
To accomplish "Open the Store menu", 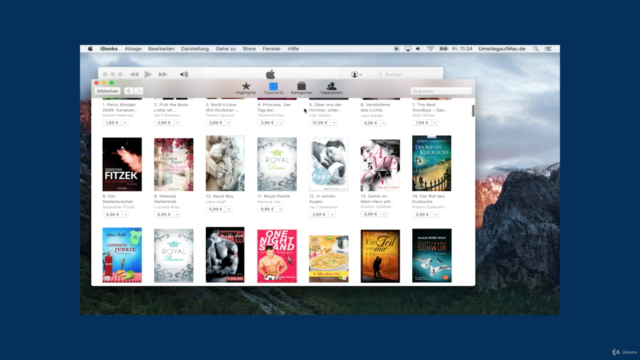I will [x=249, y=49].
